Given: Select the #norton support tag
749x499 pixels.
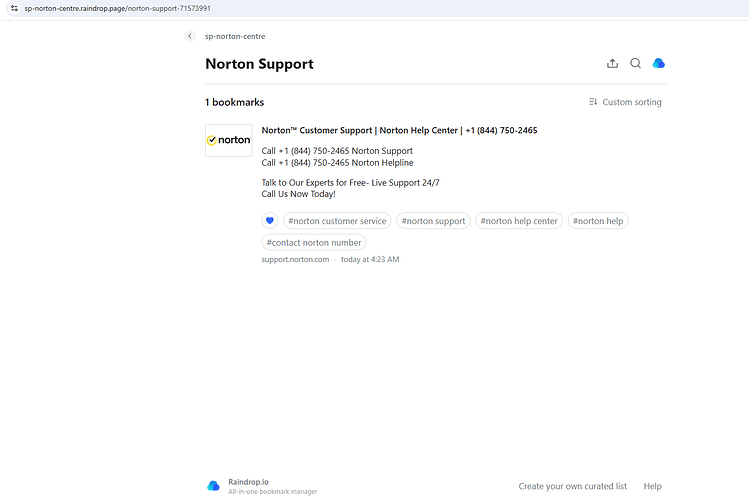Looking at the screenshot, I should (x=433, y=221).
